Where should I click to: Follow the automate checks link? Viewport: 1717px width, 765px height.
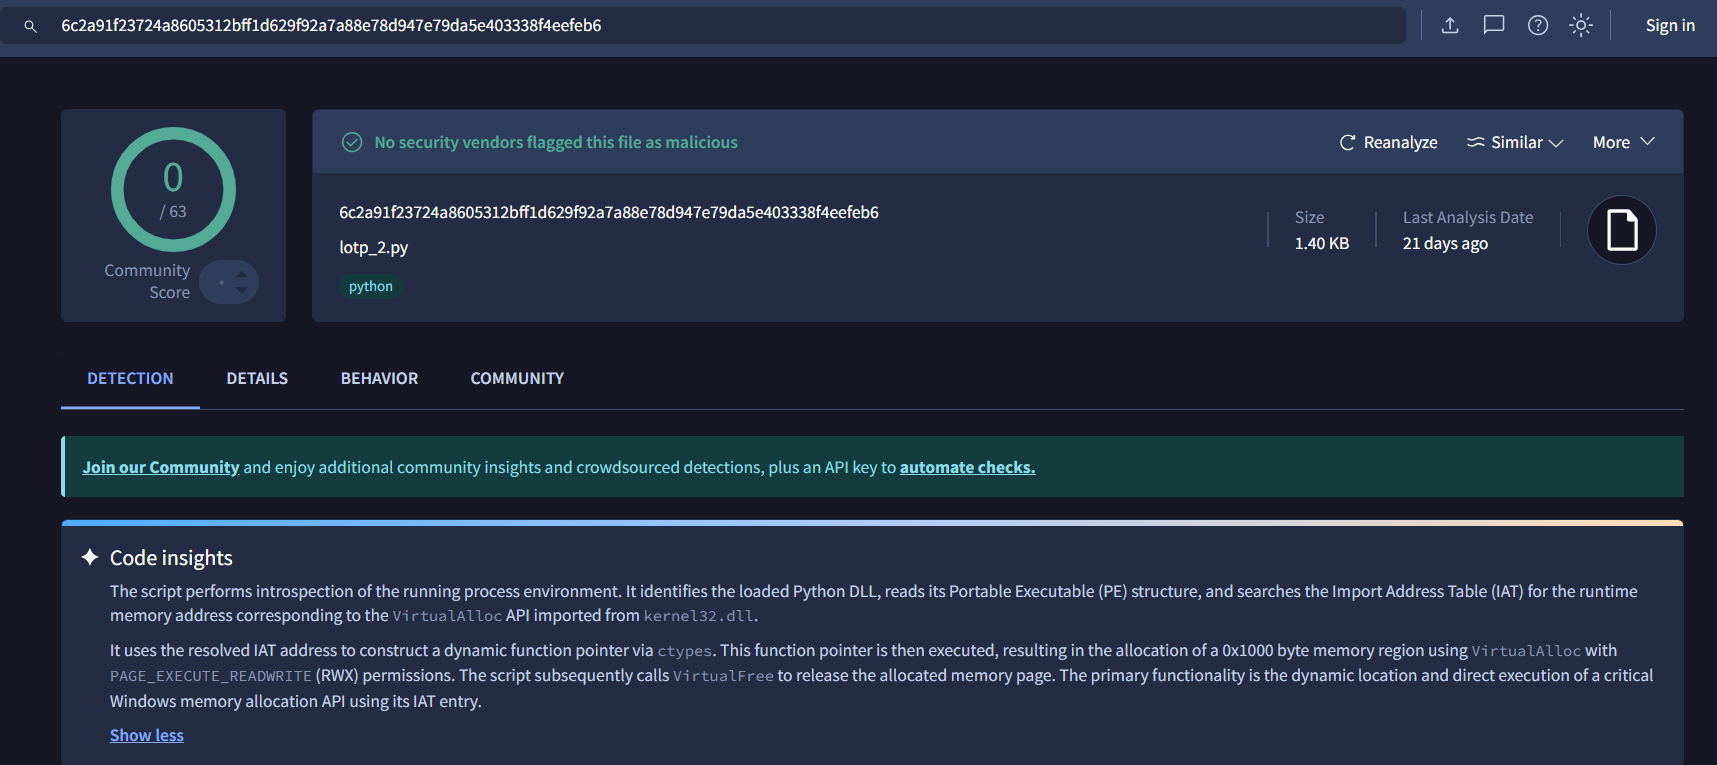tap(967, 467)
